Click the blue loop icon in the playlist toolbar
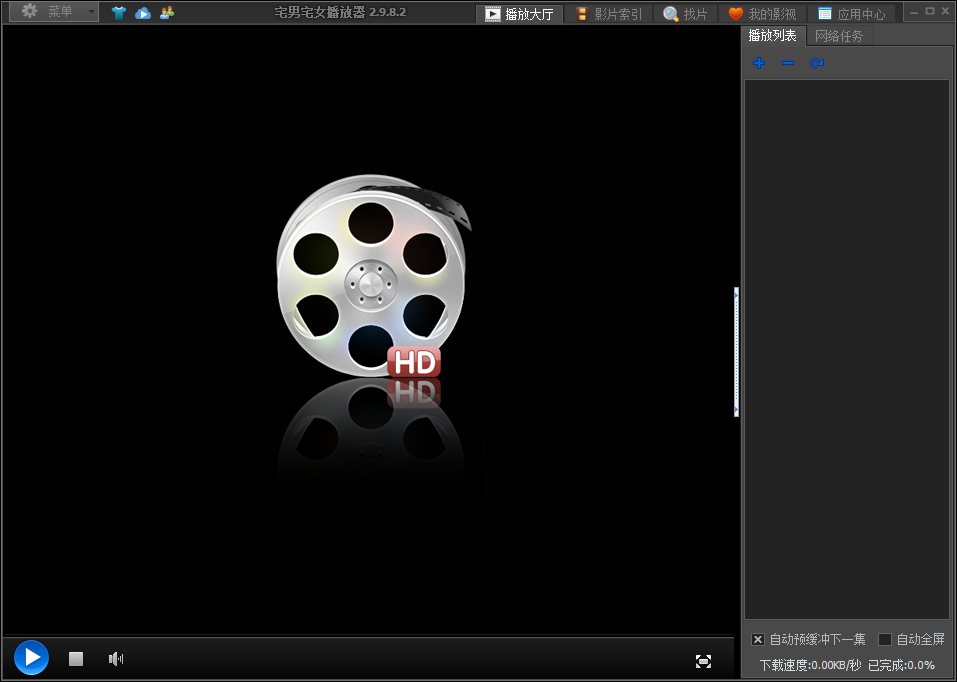 pos(817,63)
